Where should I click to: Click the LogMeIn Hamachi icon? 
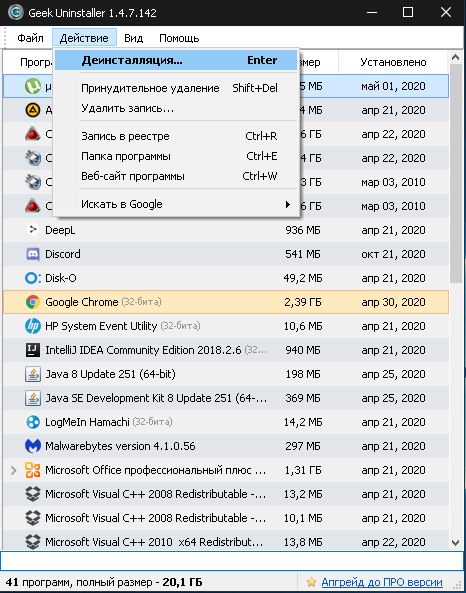(x=33, y=422)
